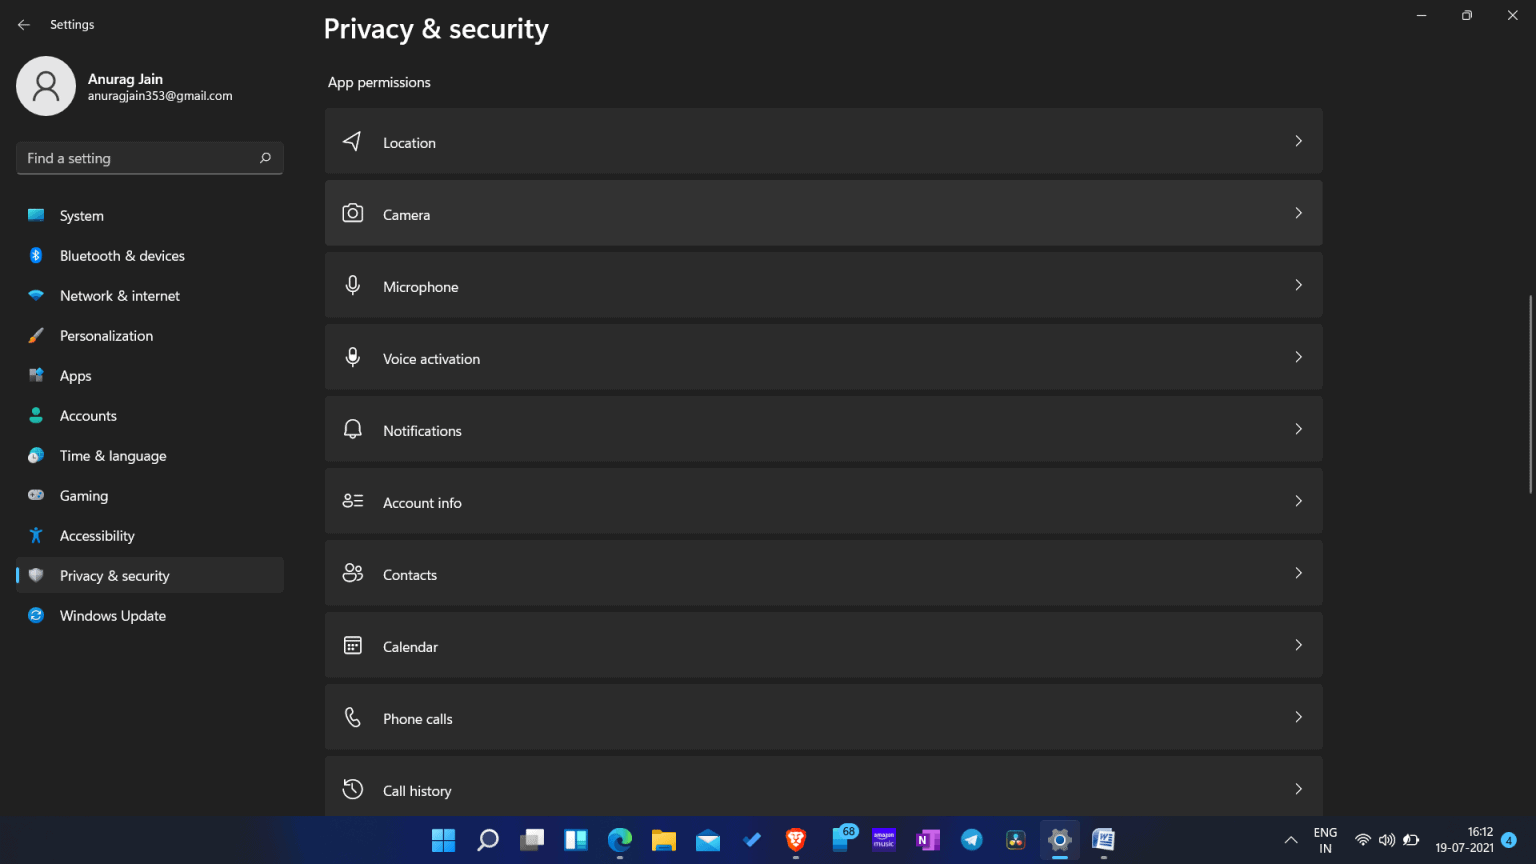Click the Windows Update icon in sidebar

[36, 615]
